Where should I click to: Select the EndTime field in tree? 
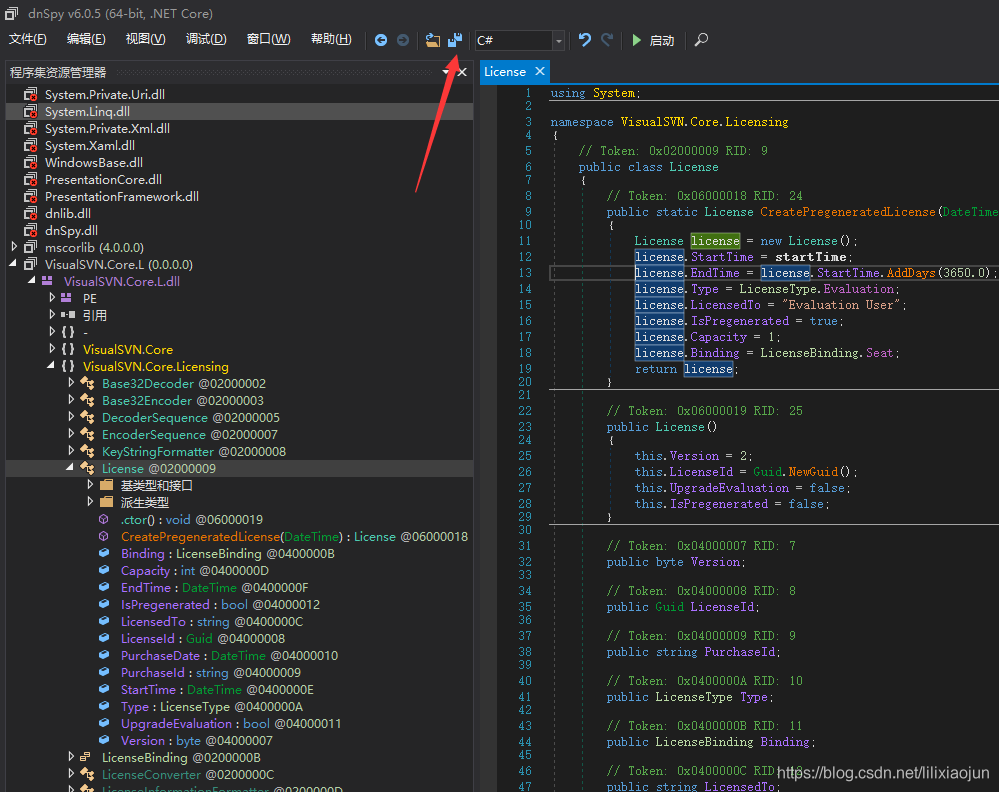coord(146,588)
